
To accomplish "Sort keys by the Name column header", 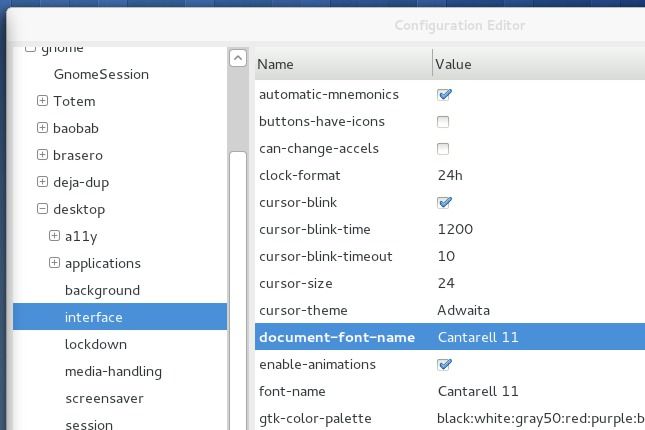I will pyautogui.click(x=342, y=64).
